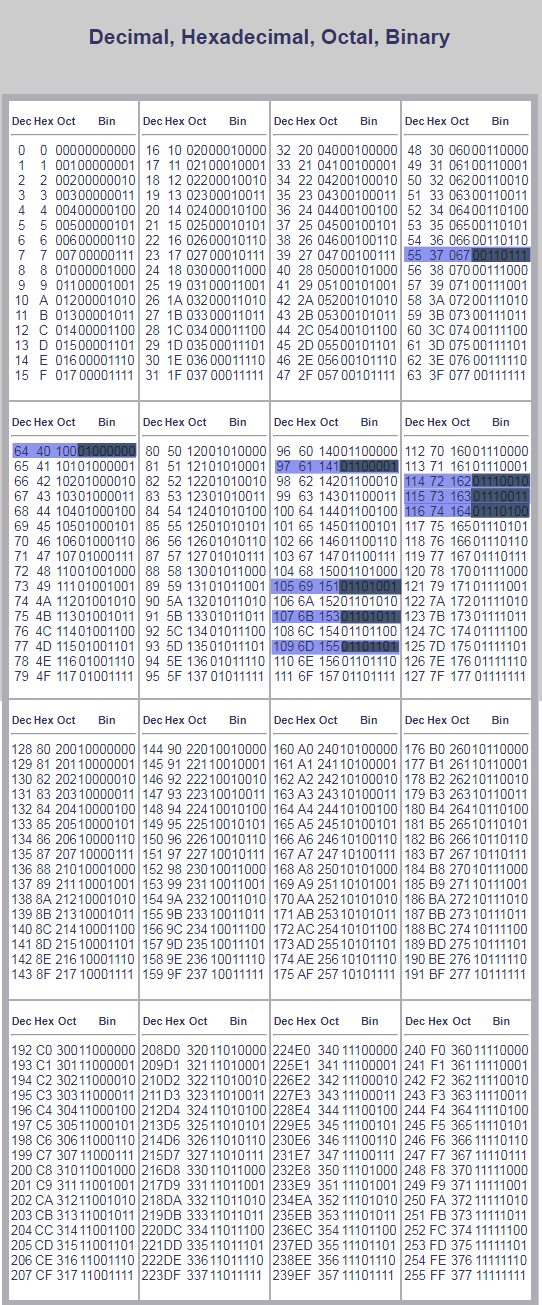Select the row for decimal 10
This screenshot has height=1305, width=542.
point(74,300)
